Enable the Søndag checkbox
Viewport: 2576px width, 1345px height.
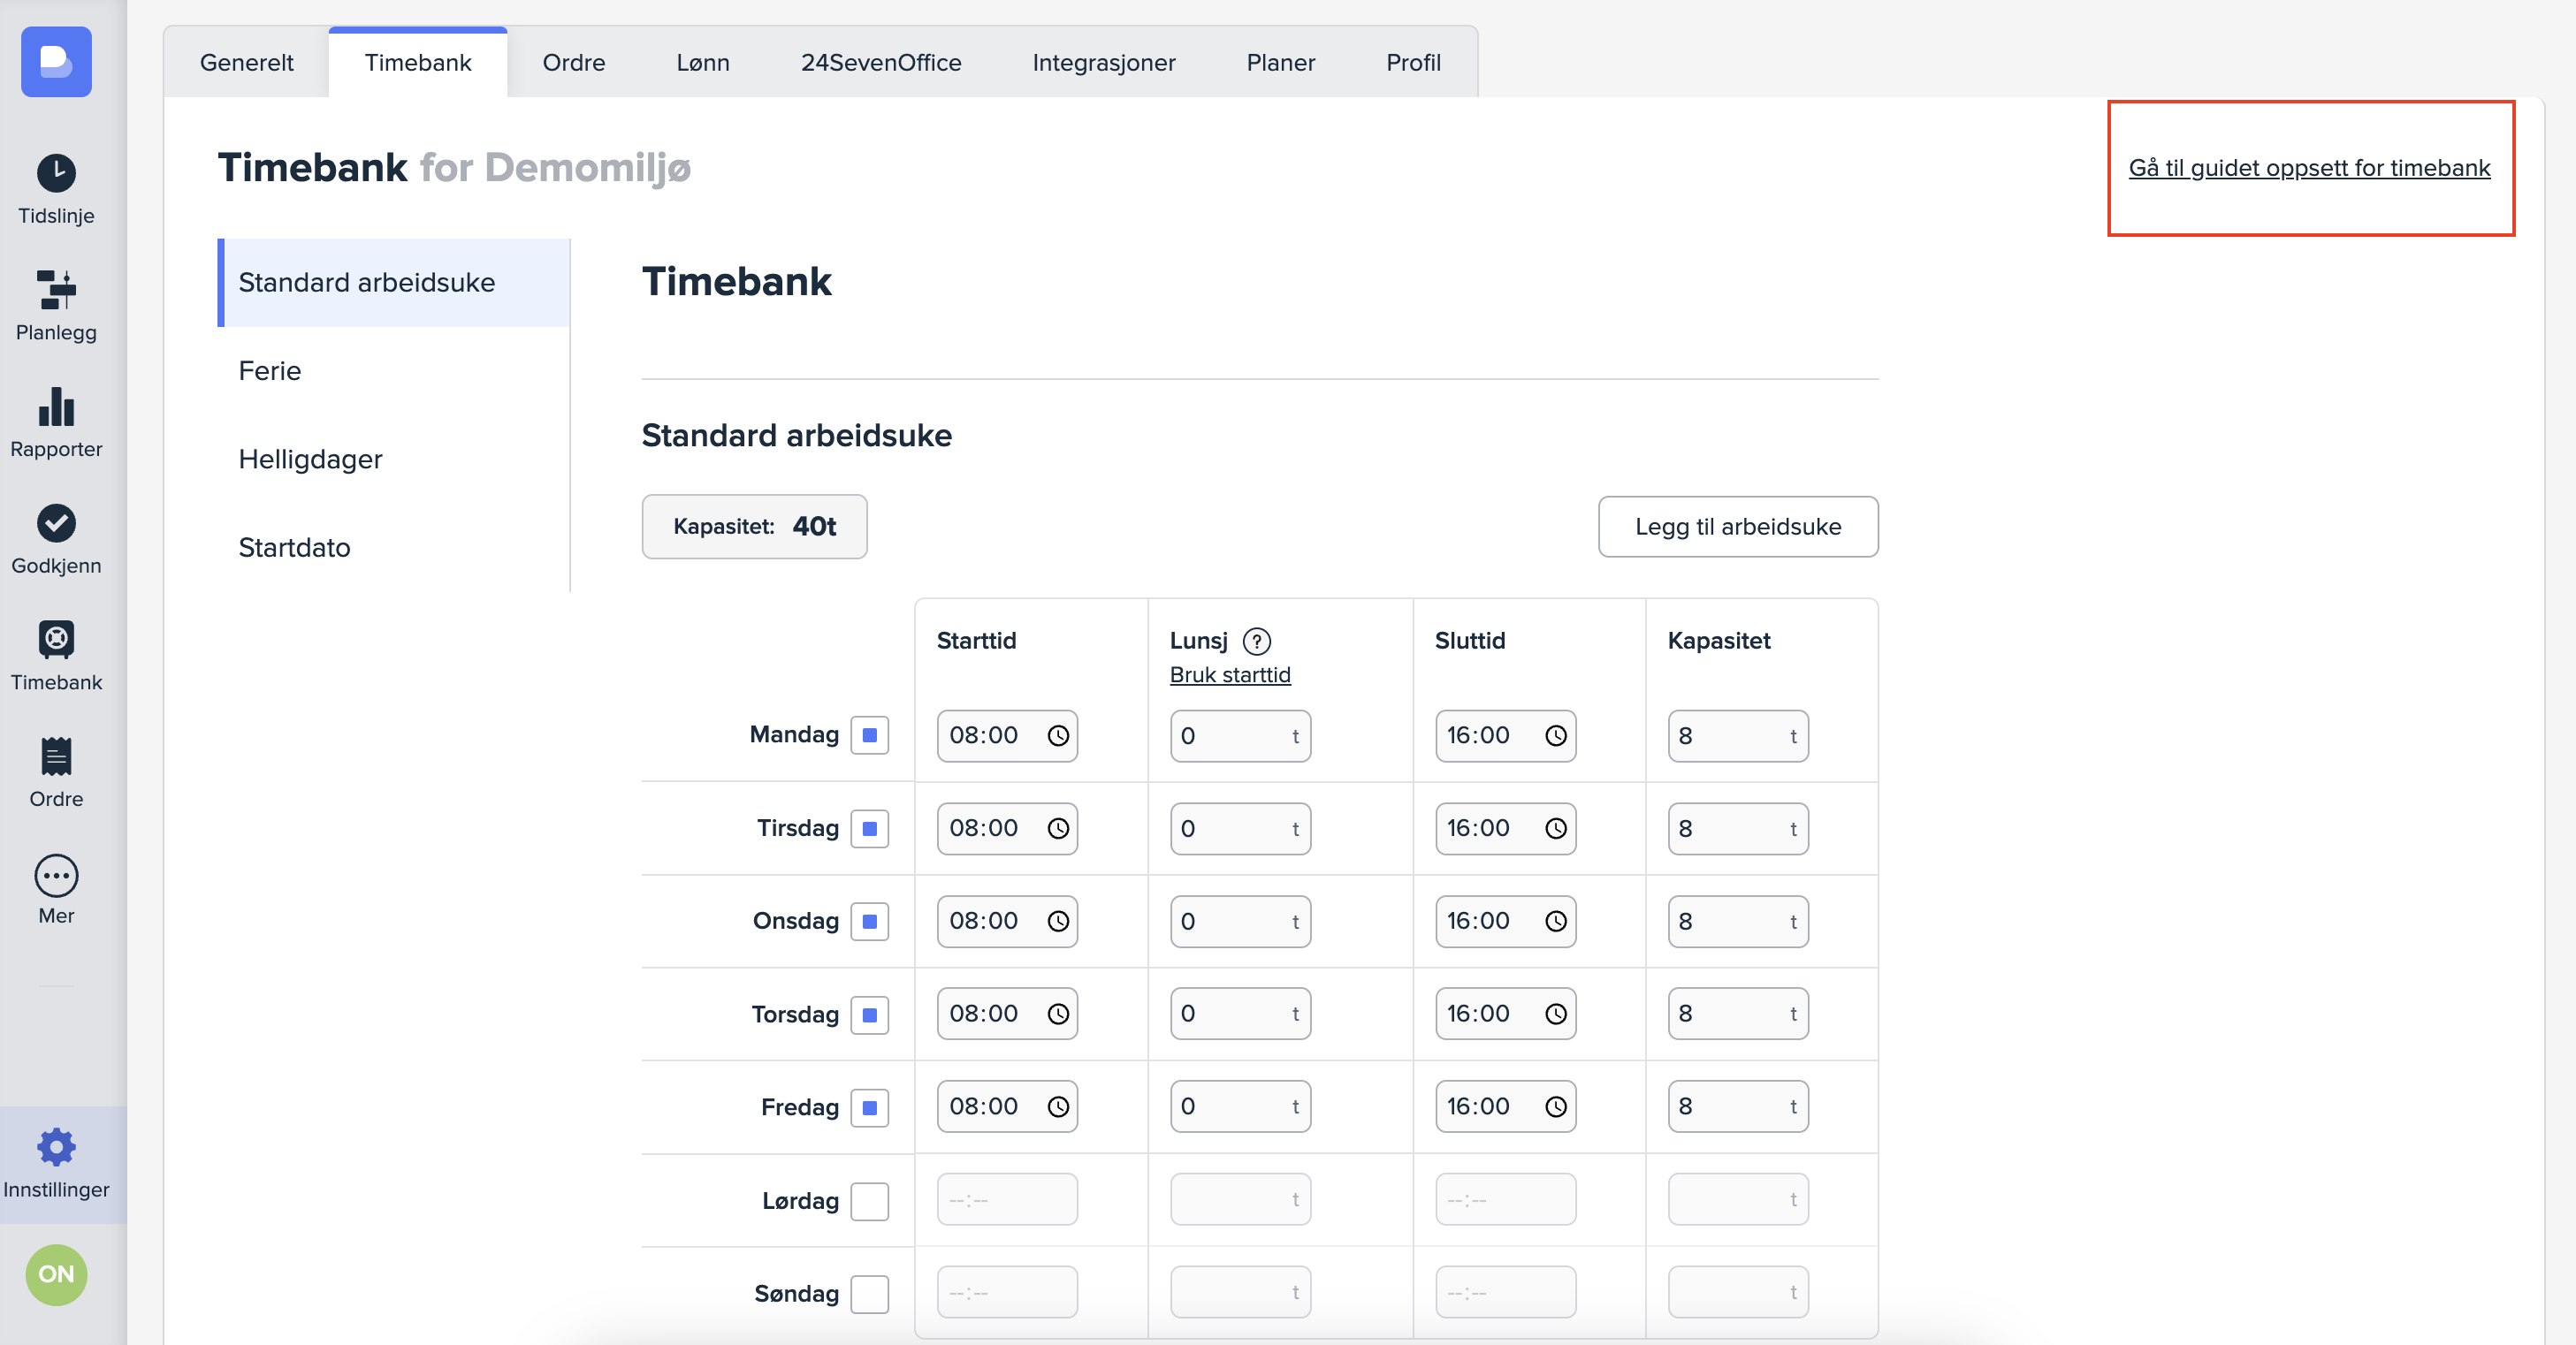click(x=869, y=1293)
